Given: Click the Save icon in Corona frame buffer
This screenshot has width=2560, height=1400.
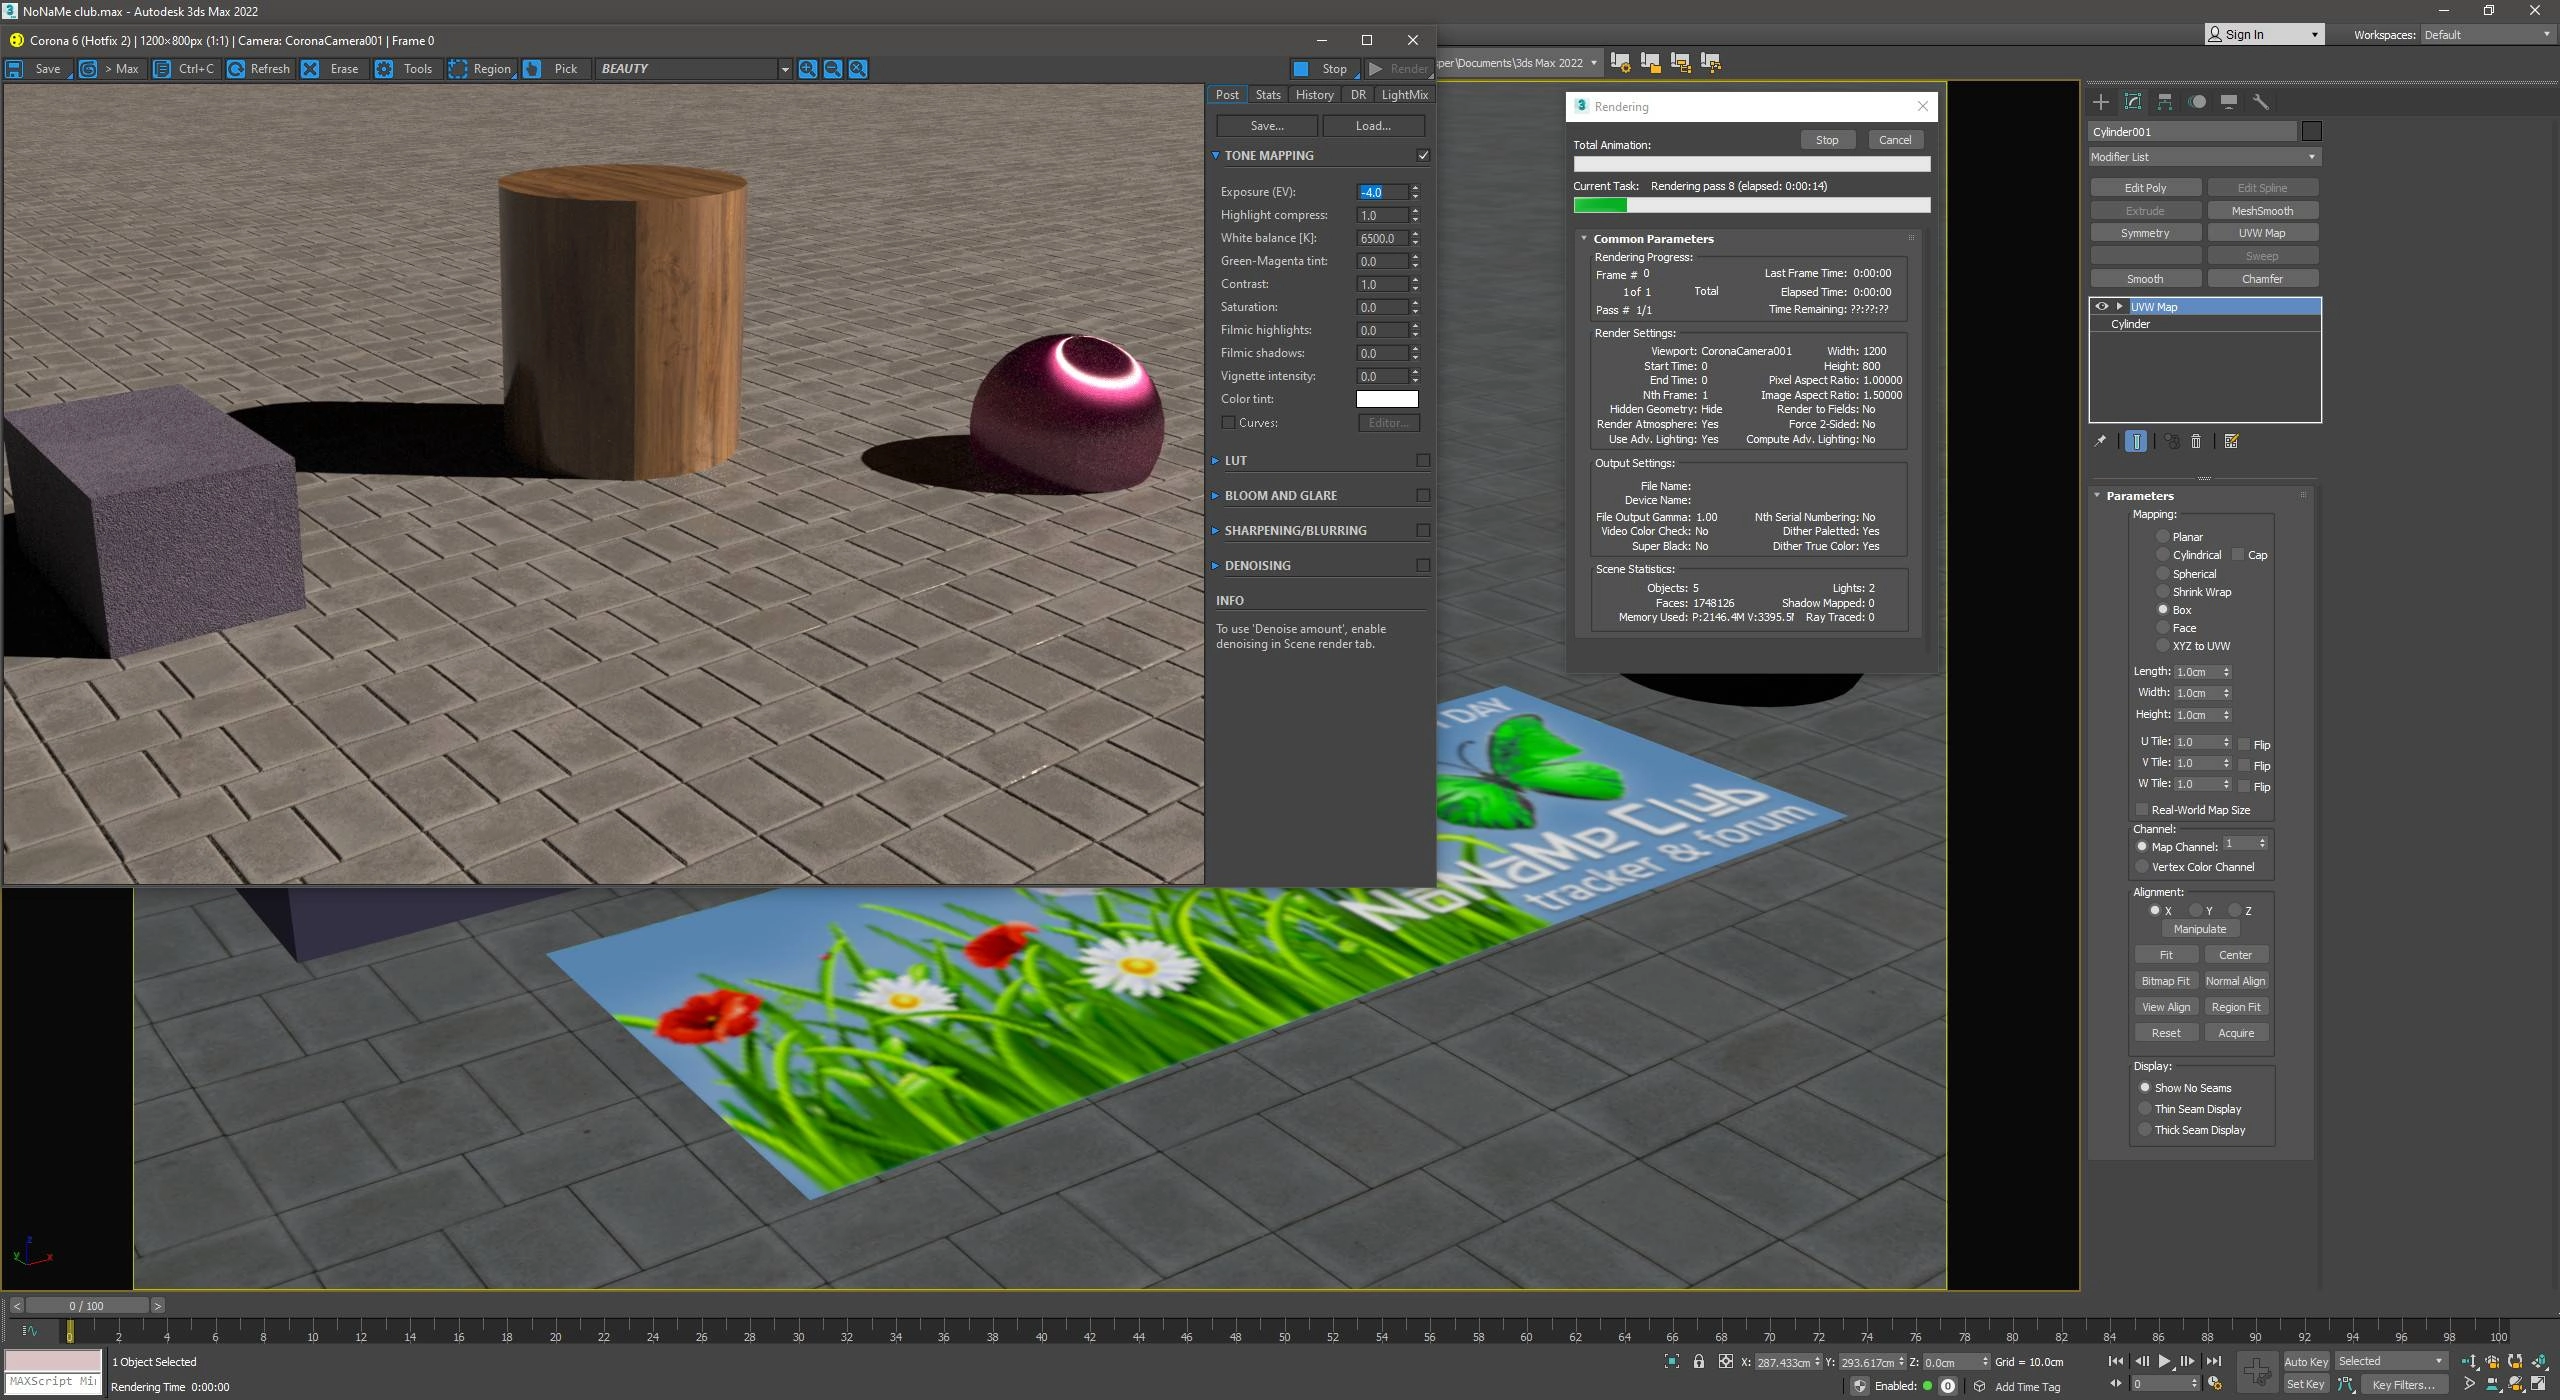Looking at the screenshot, I should click(15, 69).
